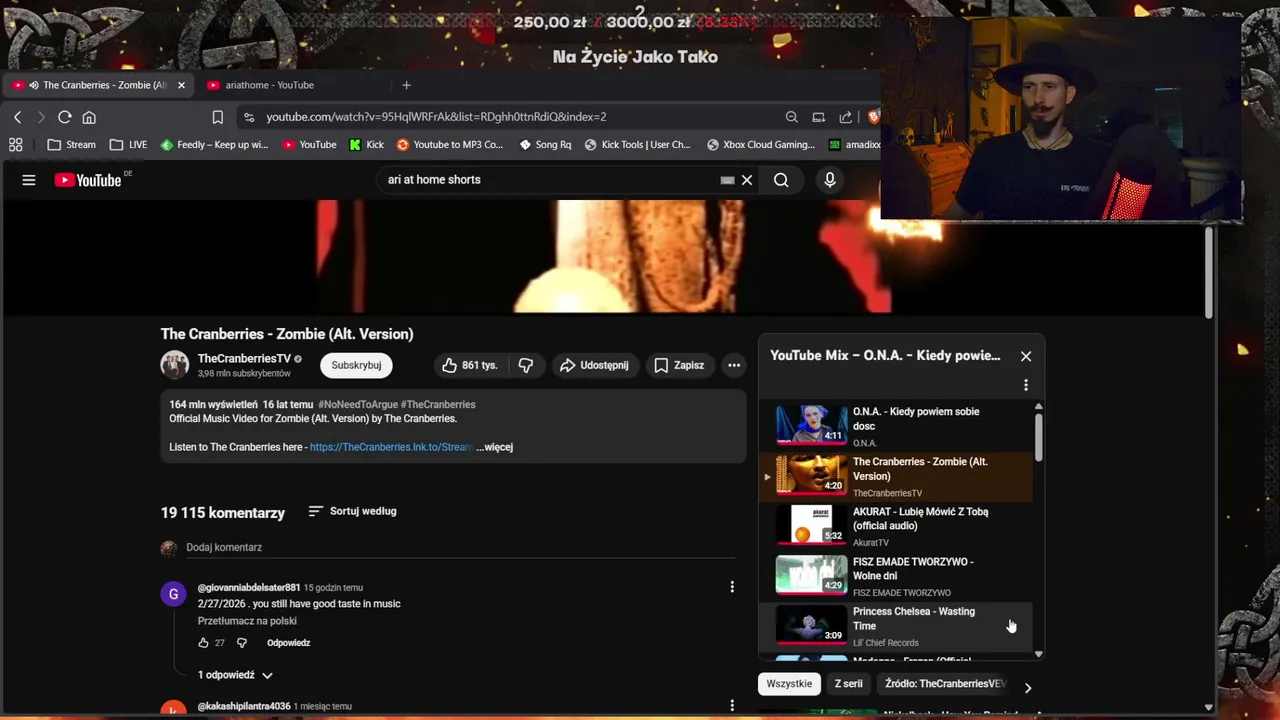This screenshot has width=1280, height=720.
Task: Click the Dodaj komentarz input field
Action: click(460, 548)
